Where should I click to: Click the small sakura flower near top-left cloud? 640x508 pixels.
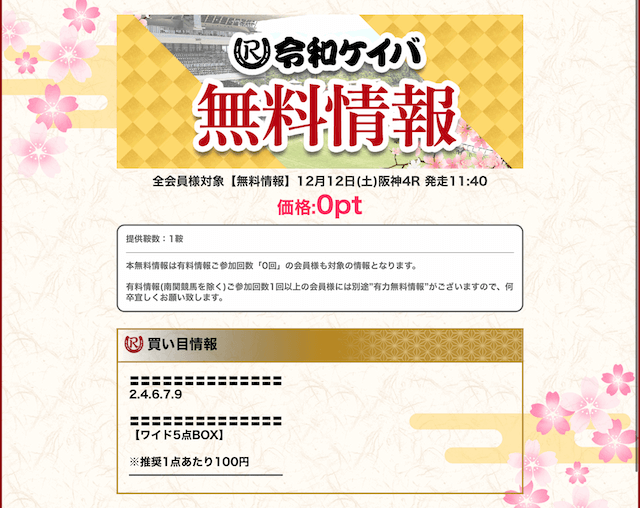[27, 63]
